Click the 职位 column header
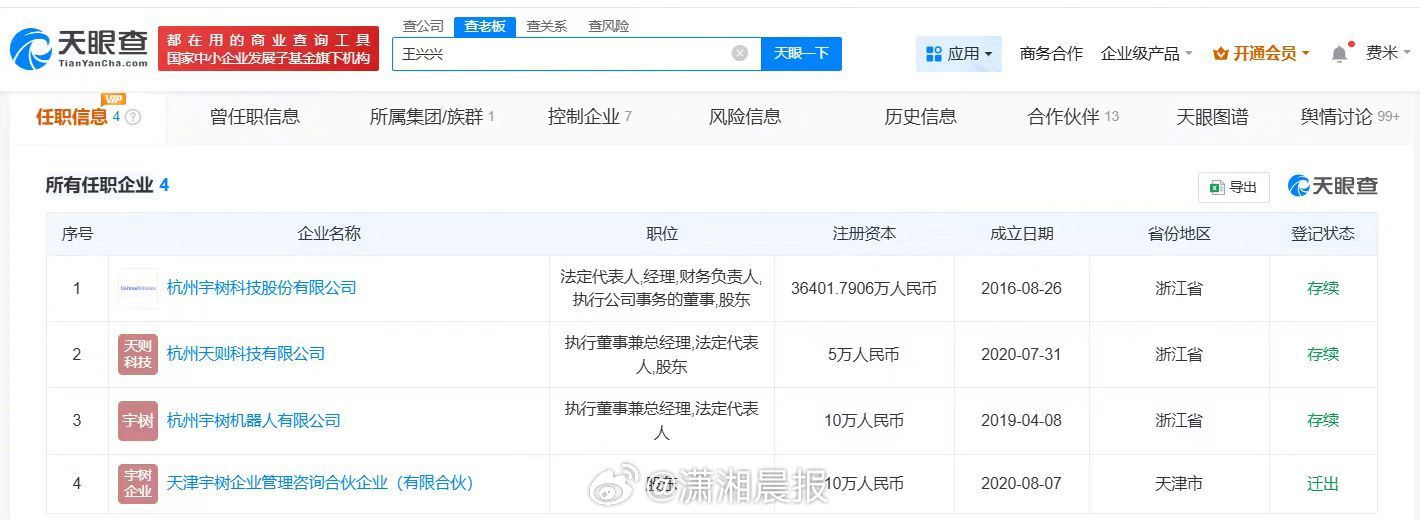 [662, 234]
